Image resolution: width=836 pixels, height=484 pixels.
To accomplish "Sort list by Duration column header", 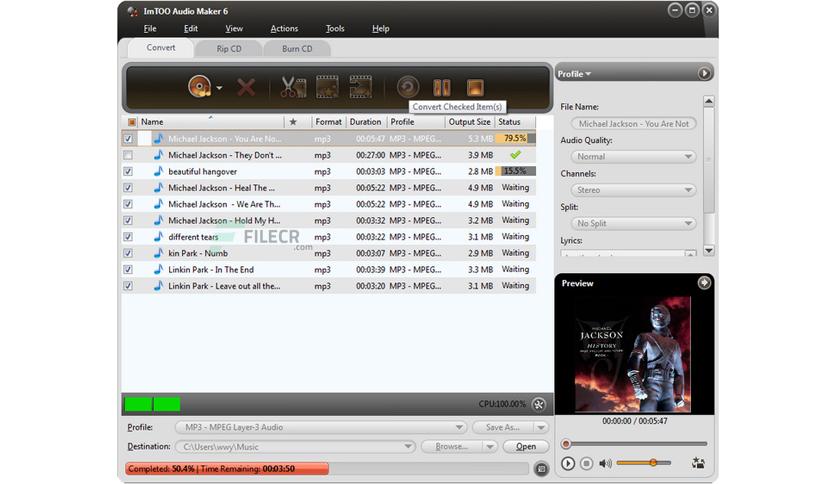I will (x=365, y=122).
